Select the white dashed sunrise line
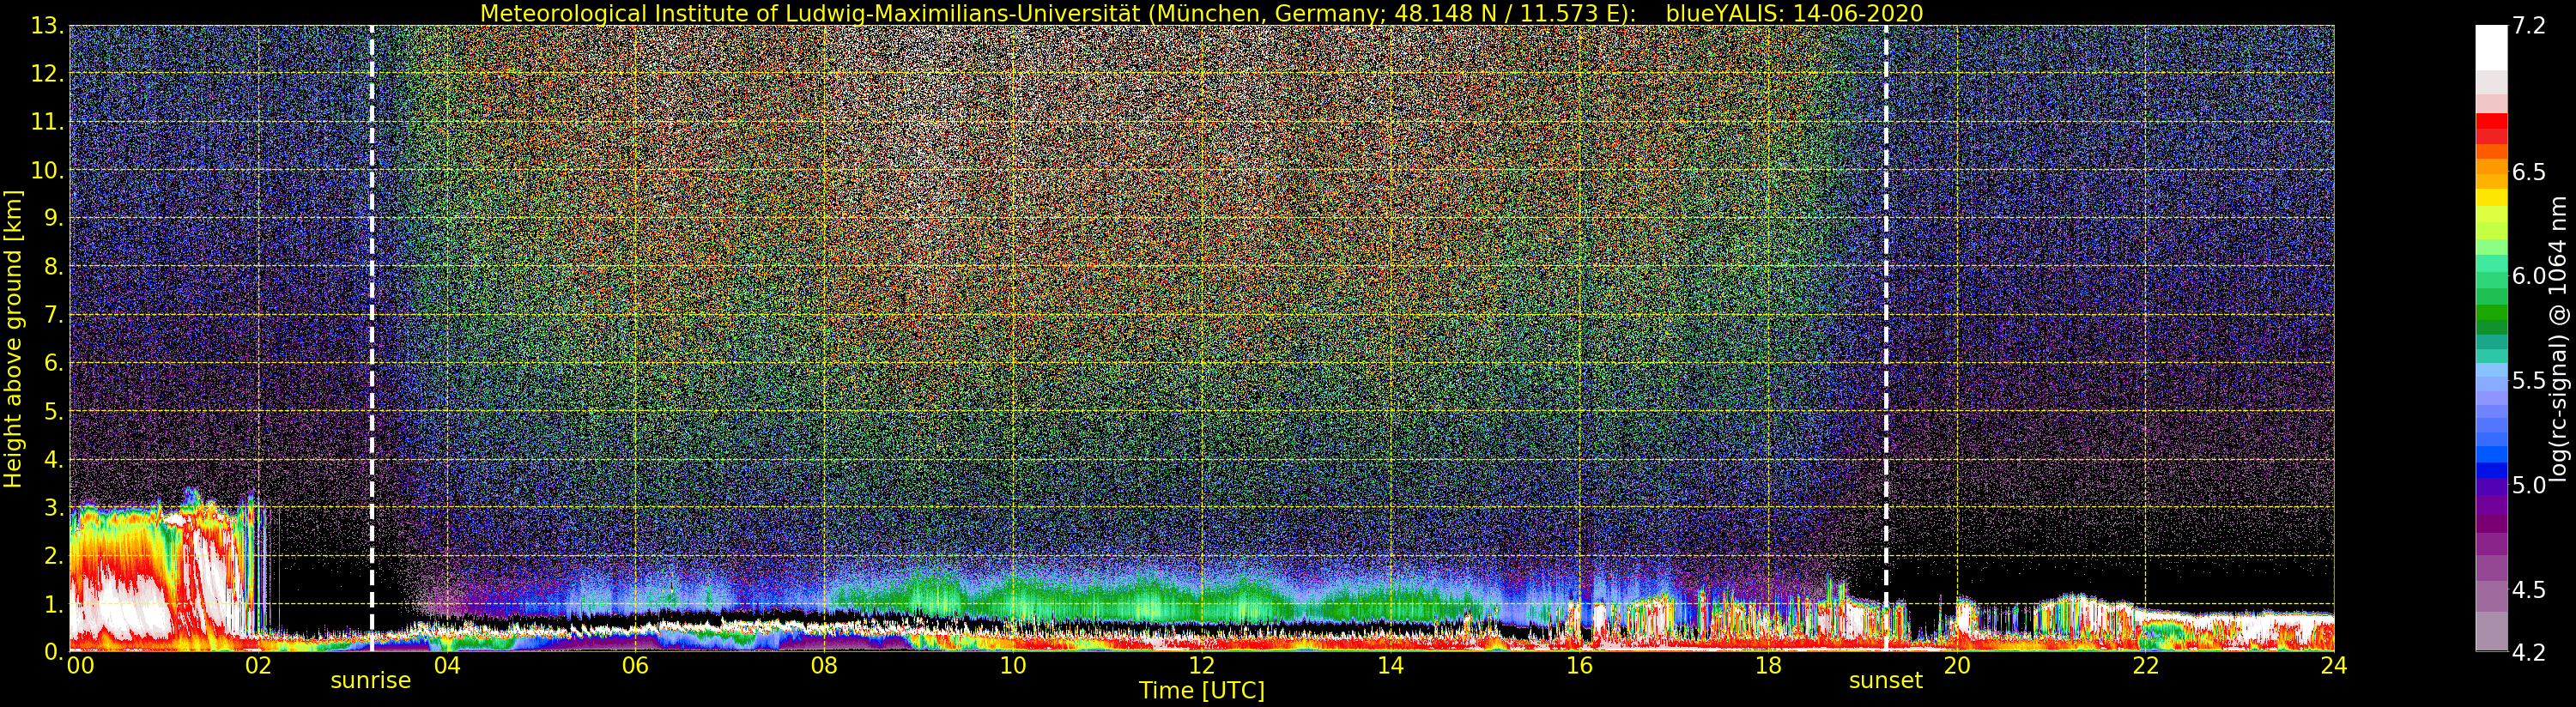The width and height of the screenshot is (2576, 707). click(372, 300)
